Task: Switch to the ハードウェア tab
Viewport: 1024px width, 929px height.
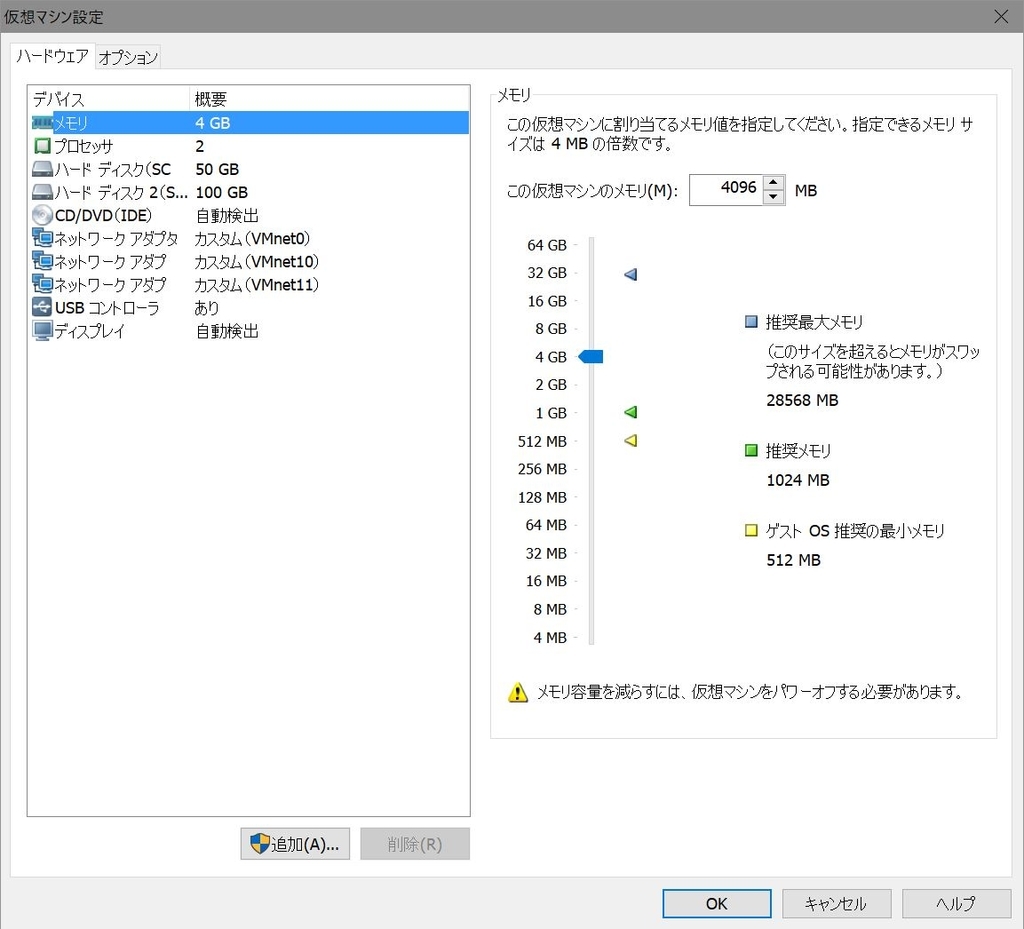Action: [51, 57]
